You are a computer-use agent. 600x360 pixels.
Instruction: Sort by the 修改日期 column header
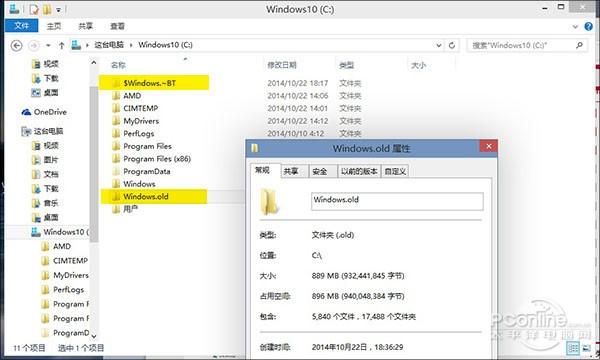pyautogui.click(x=282, y=65)
